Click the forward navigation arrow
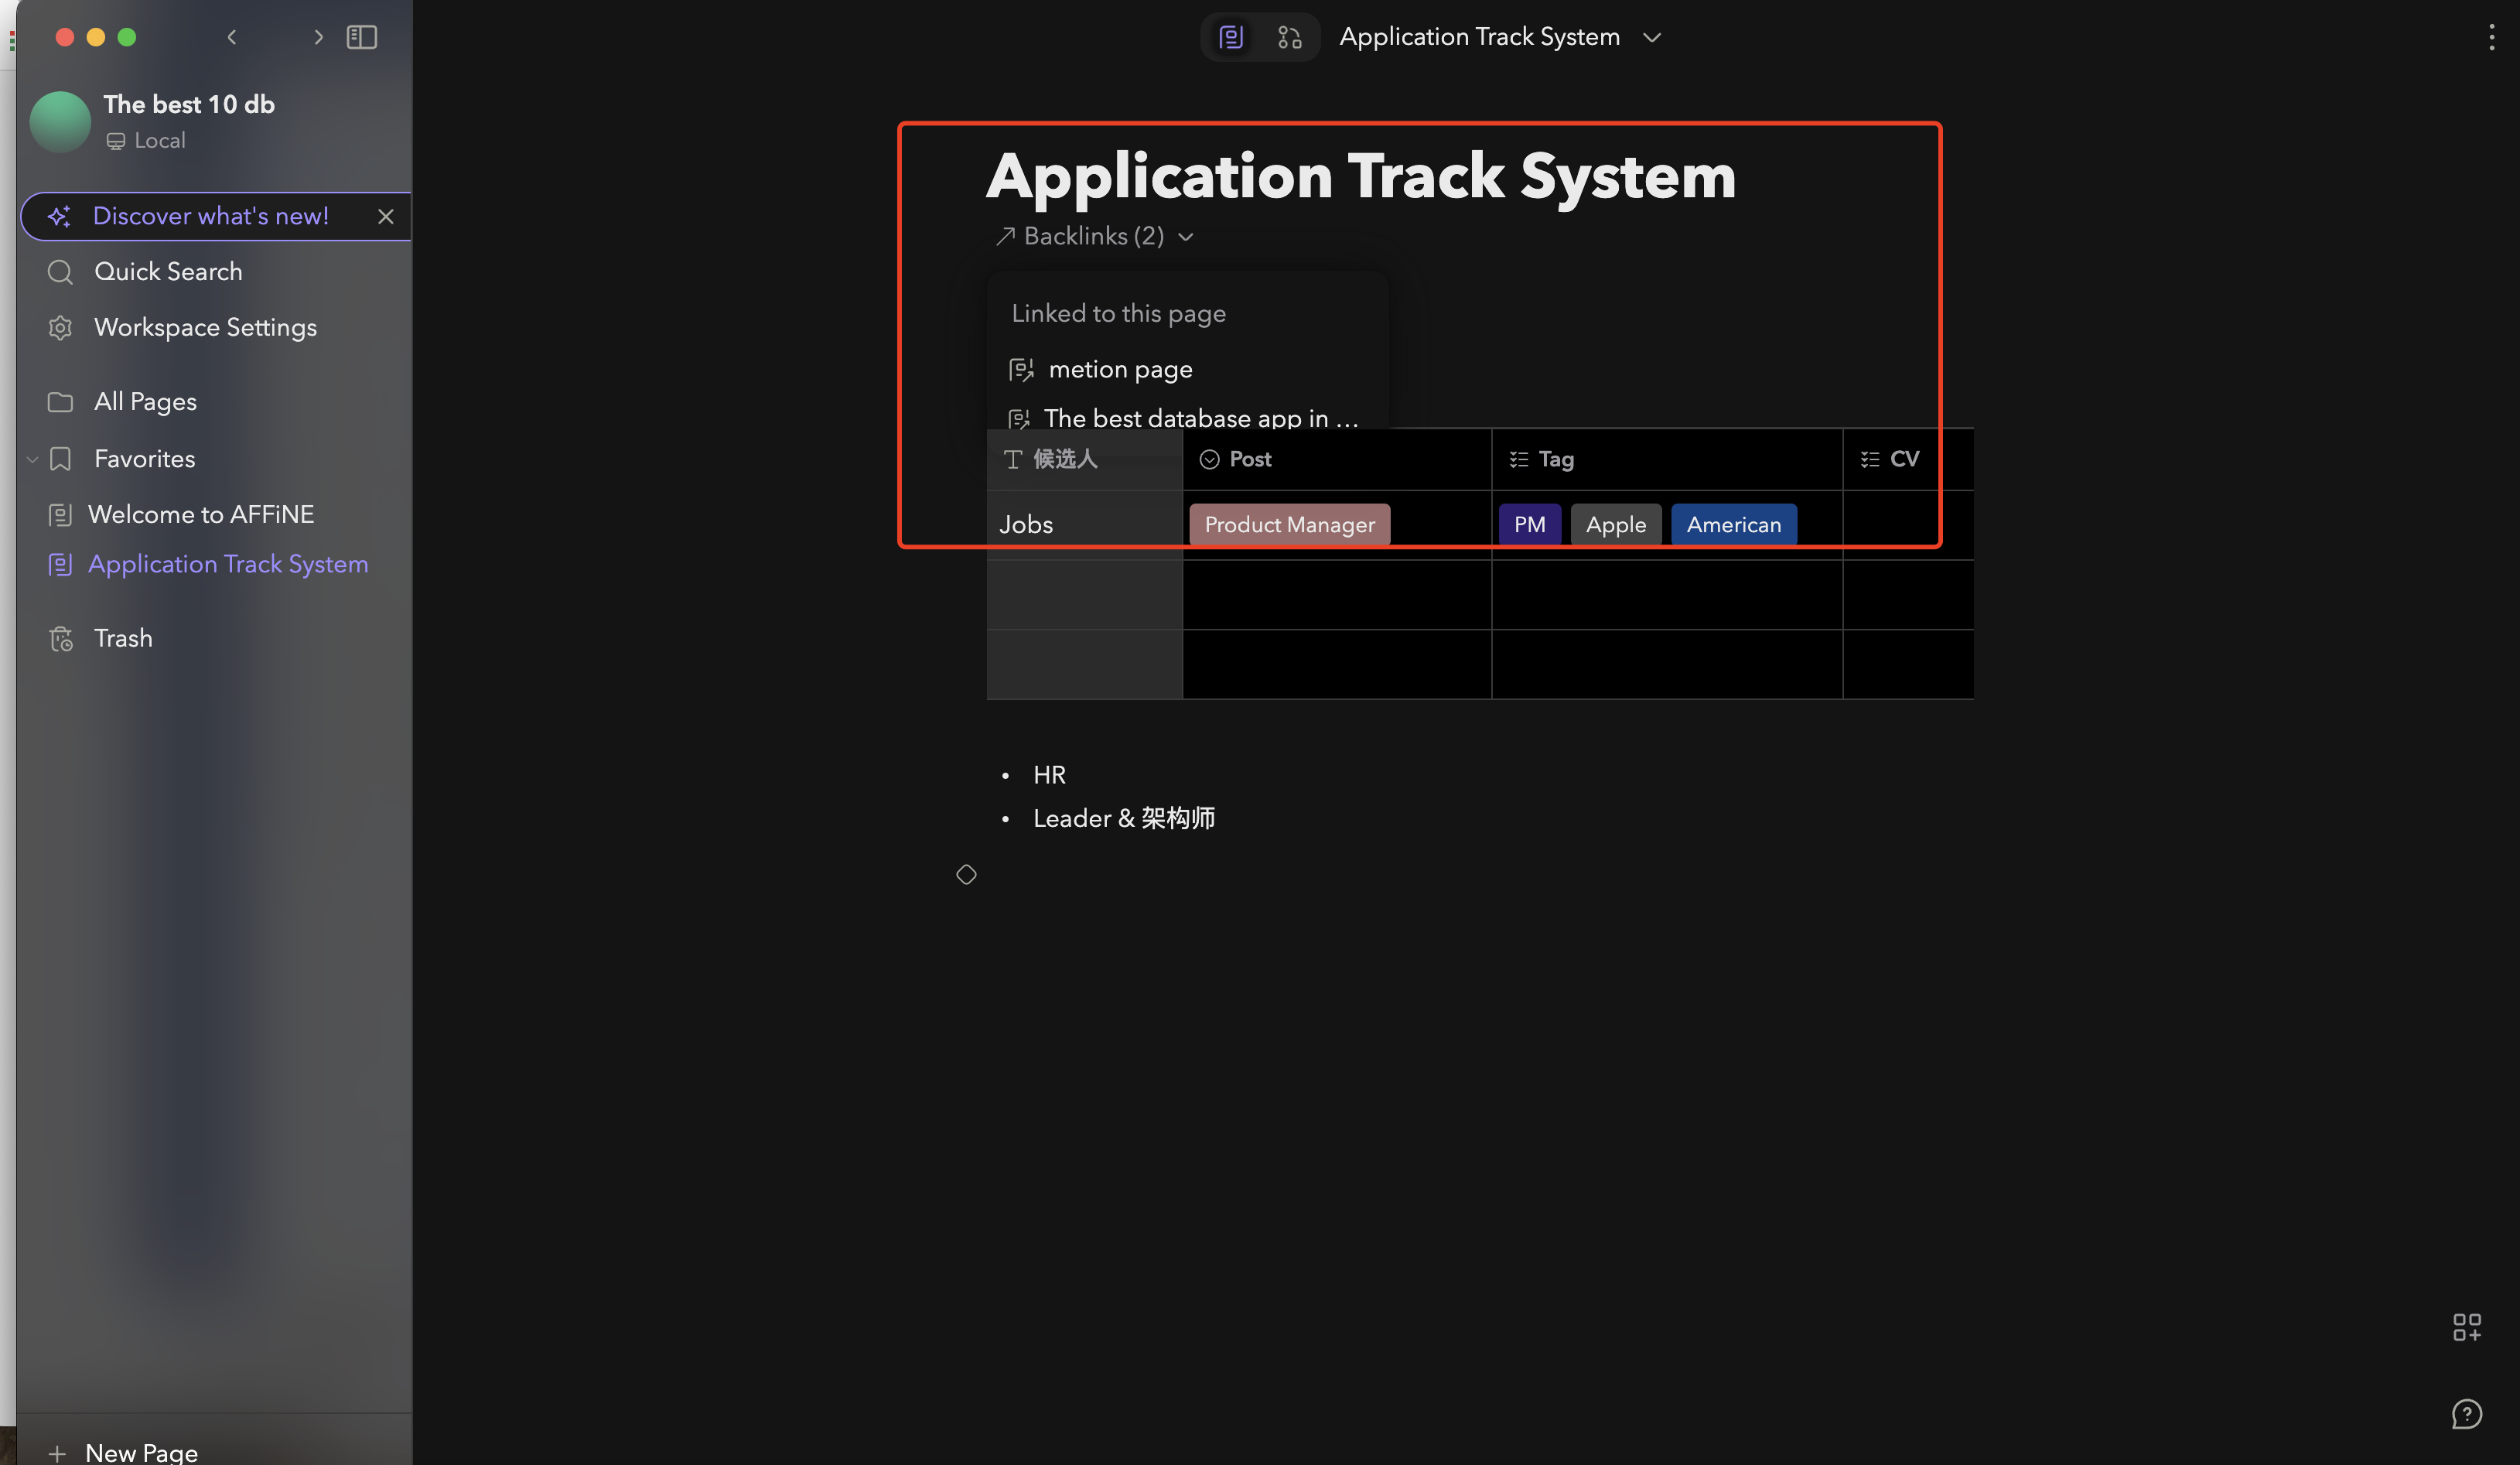This screenshot has width=2520, height=1465. click(x=318, y=37)
